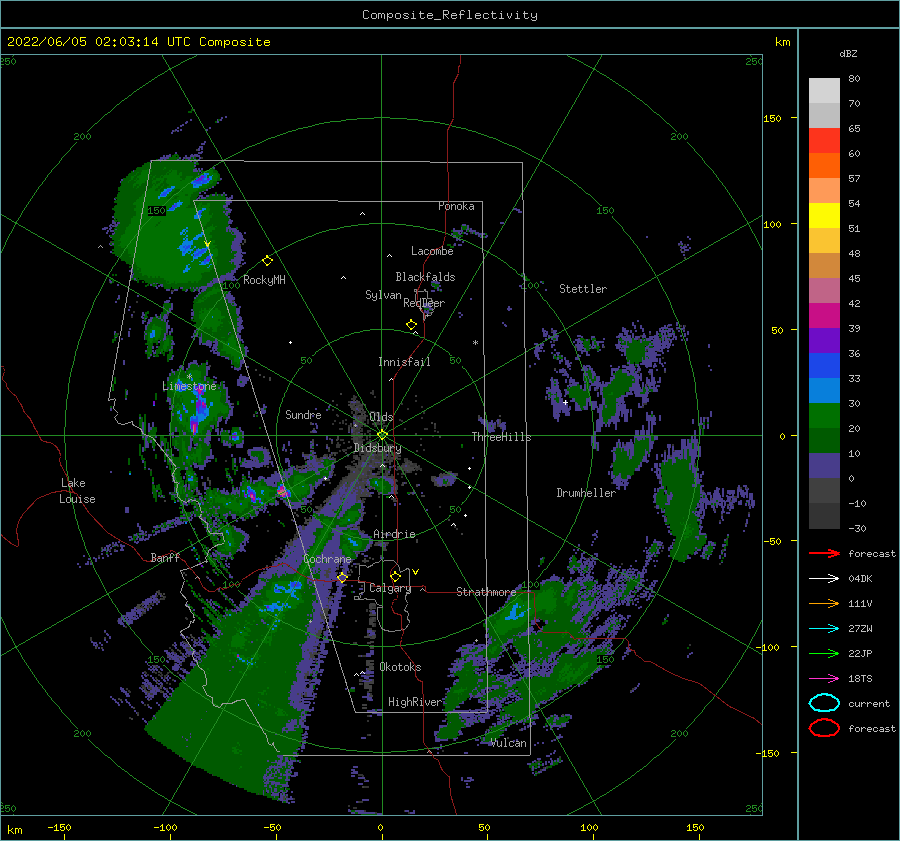The height and width of the screenshot is (841, 900).
Task: Click the Limestone label
Action: pos(189,386)
